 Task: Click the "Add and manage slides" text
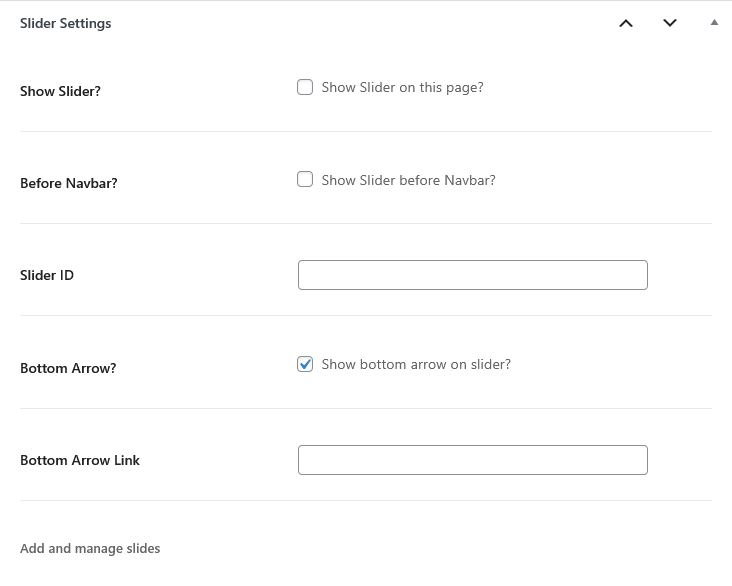point(90,548)
